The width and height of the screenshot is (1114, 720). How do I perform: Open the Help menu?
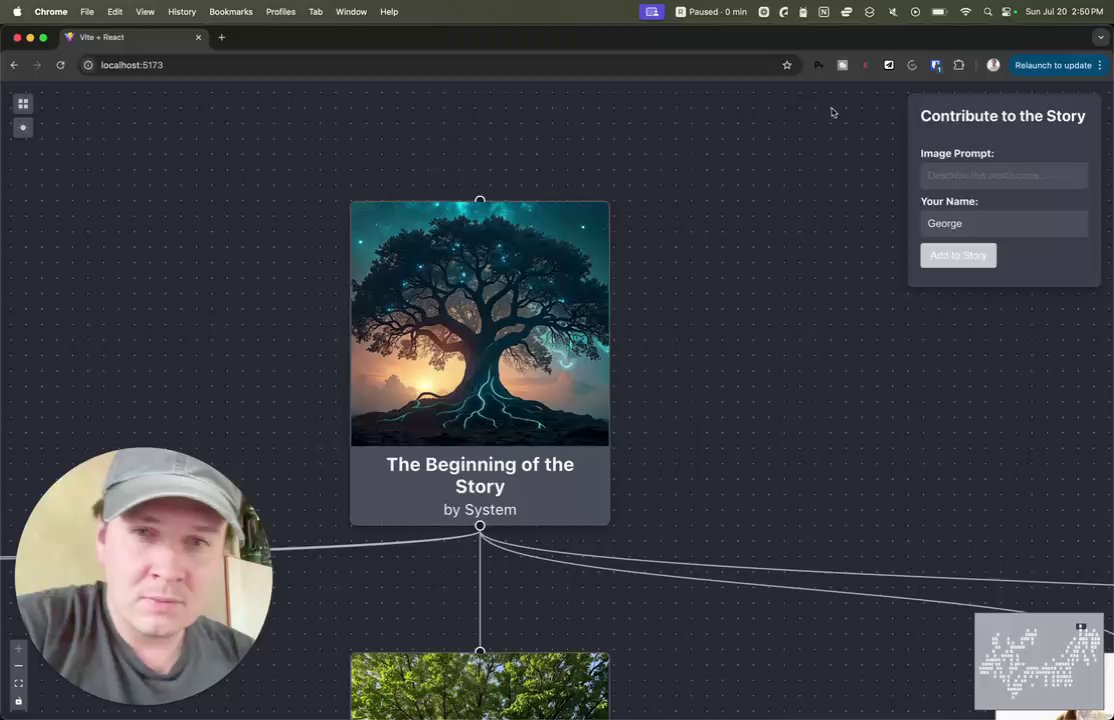click(x=389, y=11)
